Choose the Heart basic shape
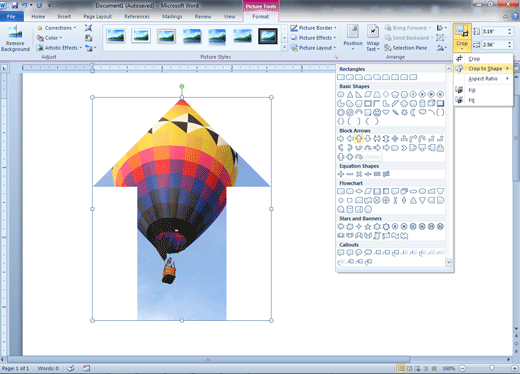The width and height of the screenshot is (520, 374). (386, 112)
